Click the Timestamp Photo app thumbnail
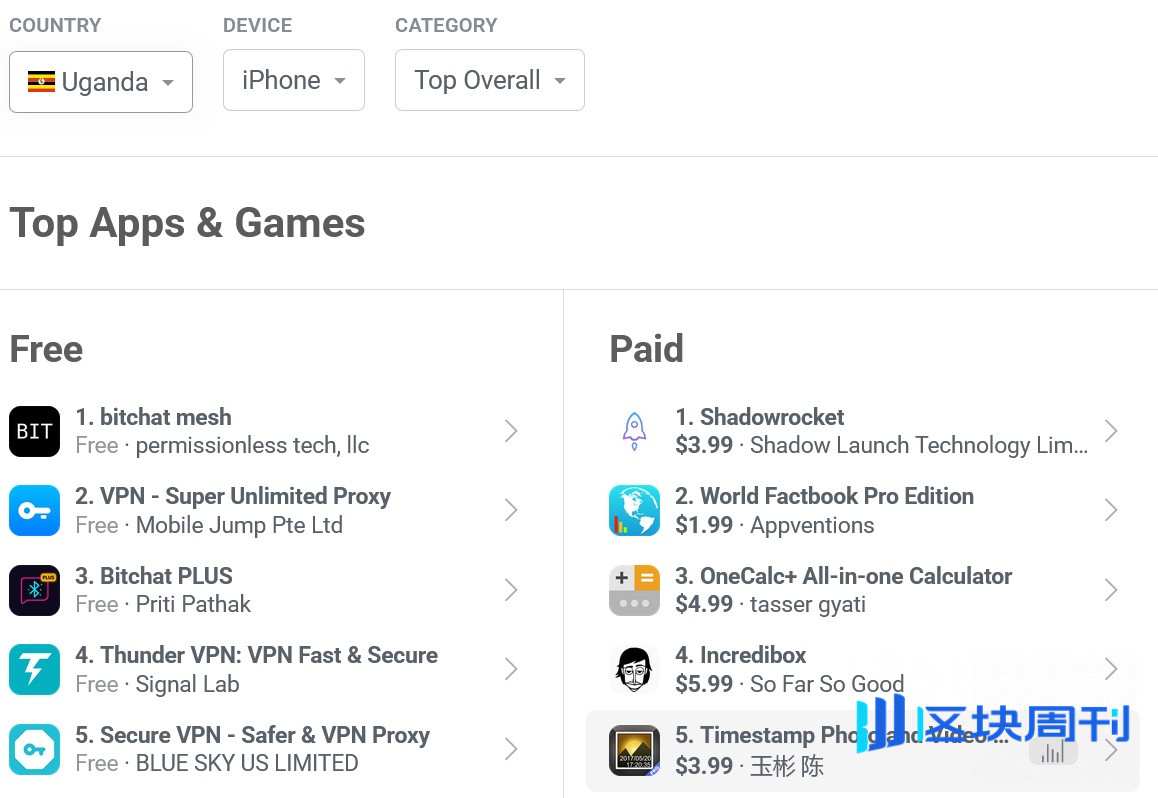1158x798 pixels. pos(634,750)
